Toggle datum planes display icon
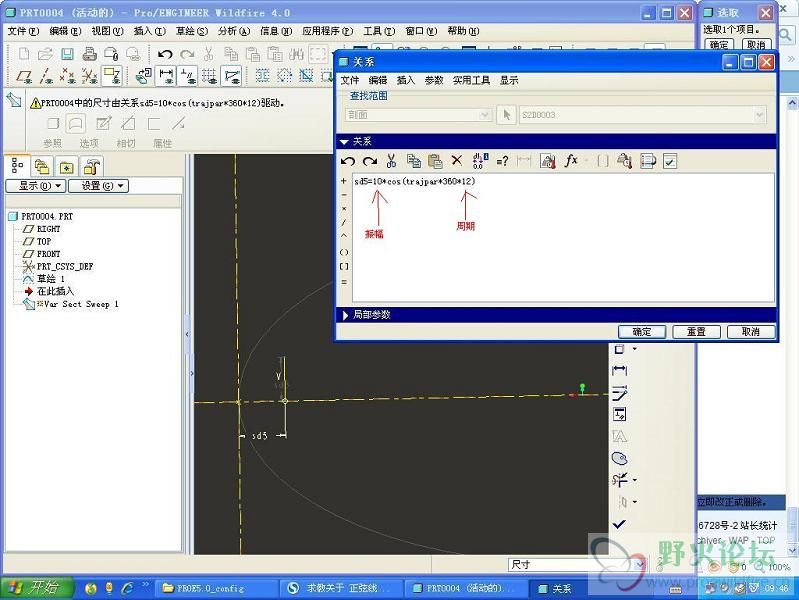799x600 pixels. tap(23, 76)
